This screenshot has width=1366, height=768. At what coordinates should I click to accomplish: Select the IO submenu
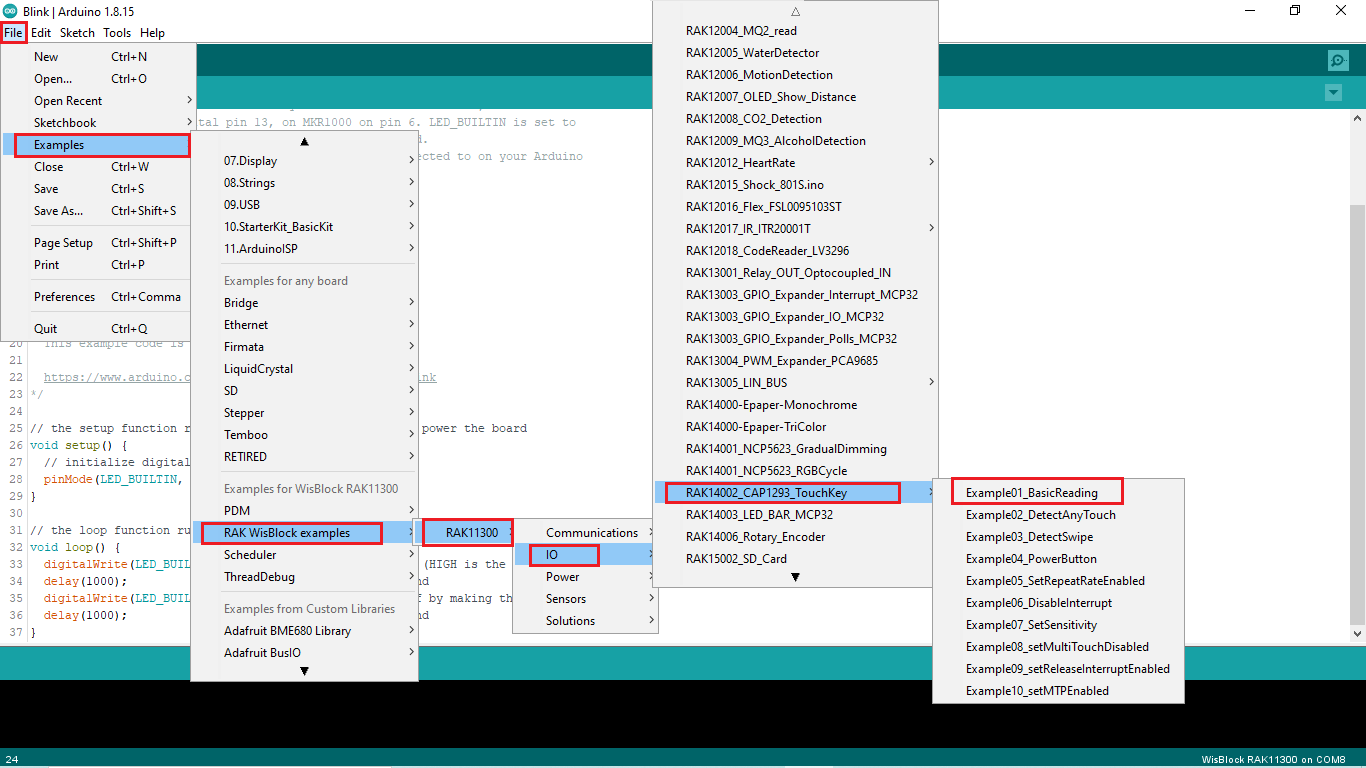(x=586, y=555)
